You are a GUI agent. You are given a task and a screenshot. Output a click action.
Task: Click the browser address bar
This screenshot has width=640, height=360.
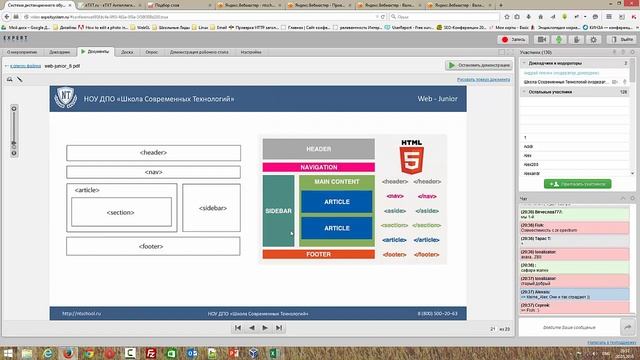[200, 17]
